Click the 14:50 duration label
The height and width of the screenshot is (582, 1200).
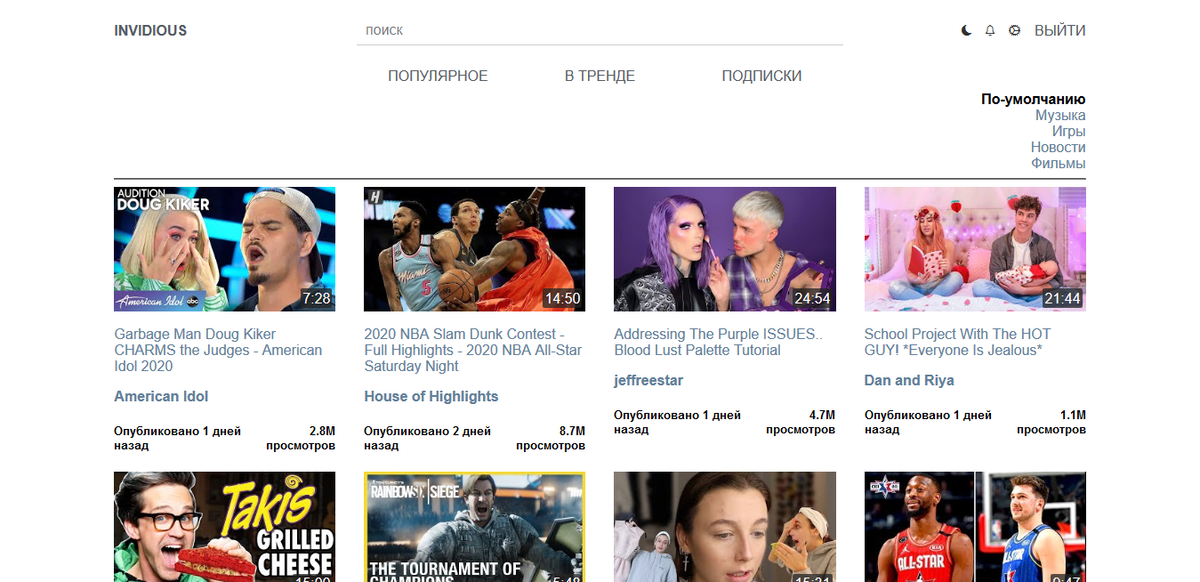[562, 299]
